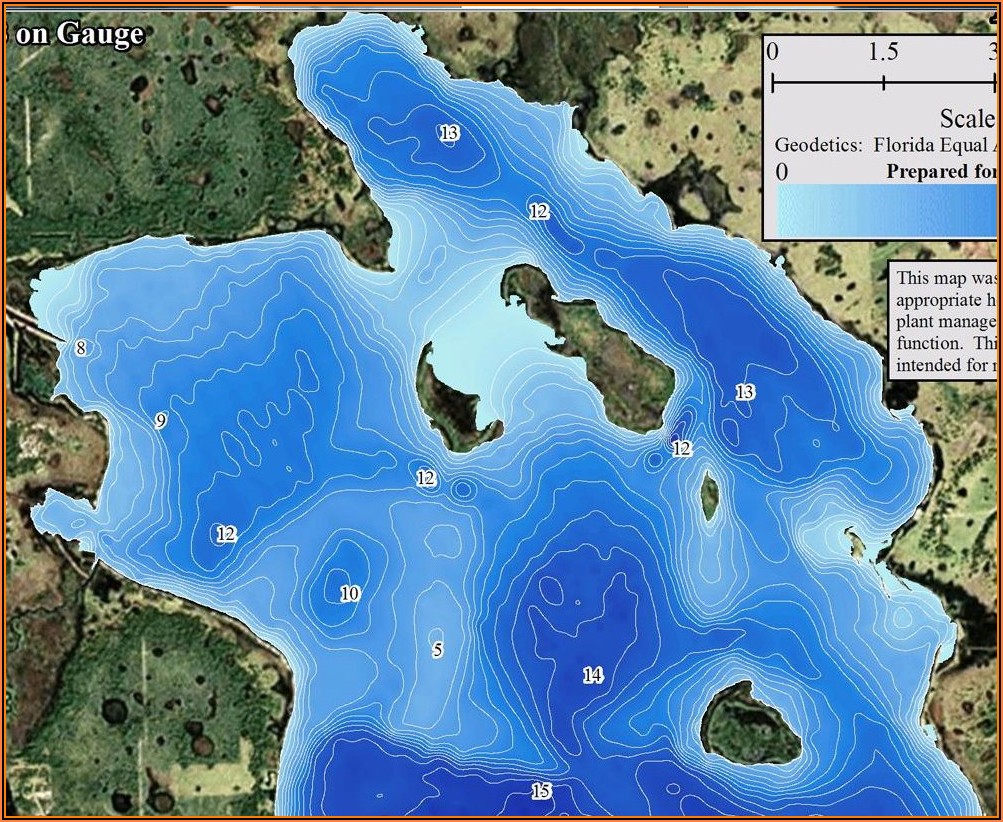
Task: Select the "Geodetics: Florida Equal" legend text
Action: [x=881, y=145]
